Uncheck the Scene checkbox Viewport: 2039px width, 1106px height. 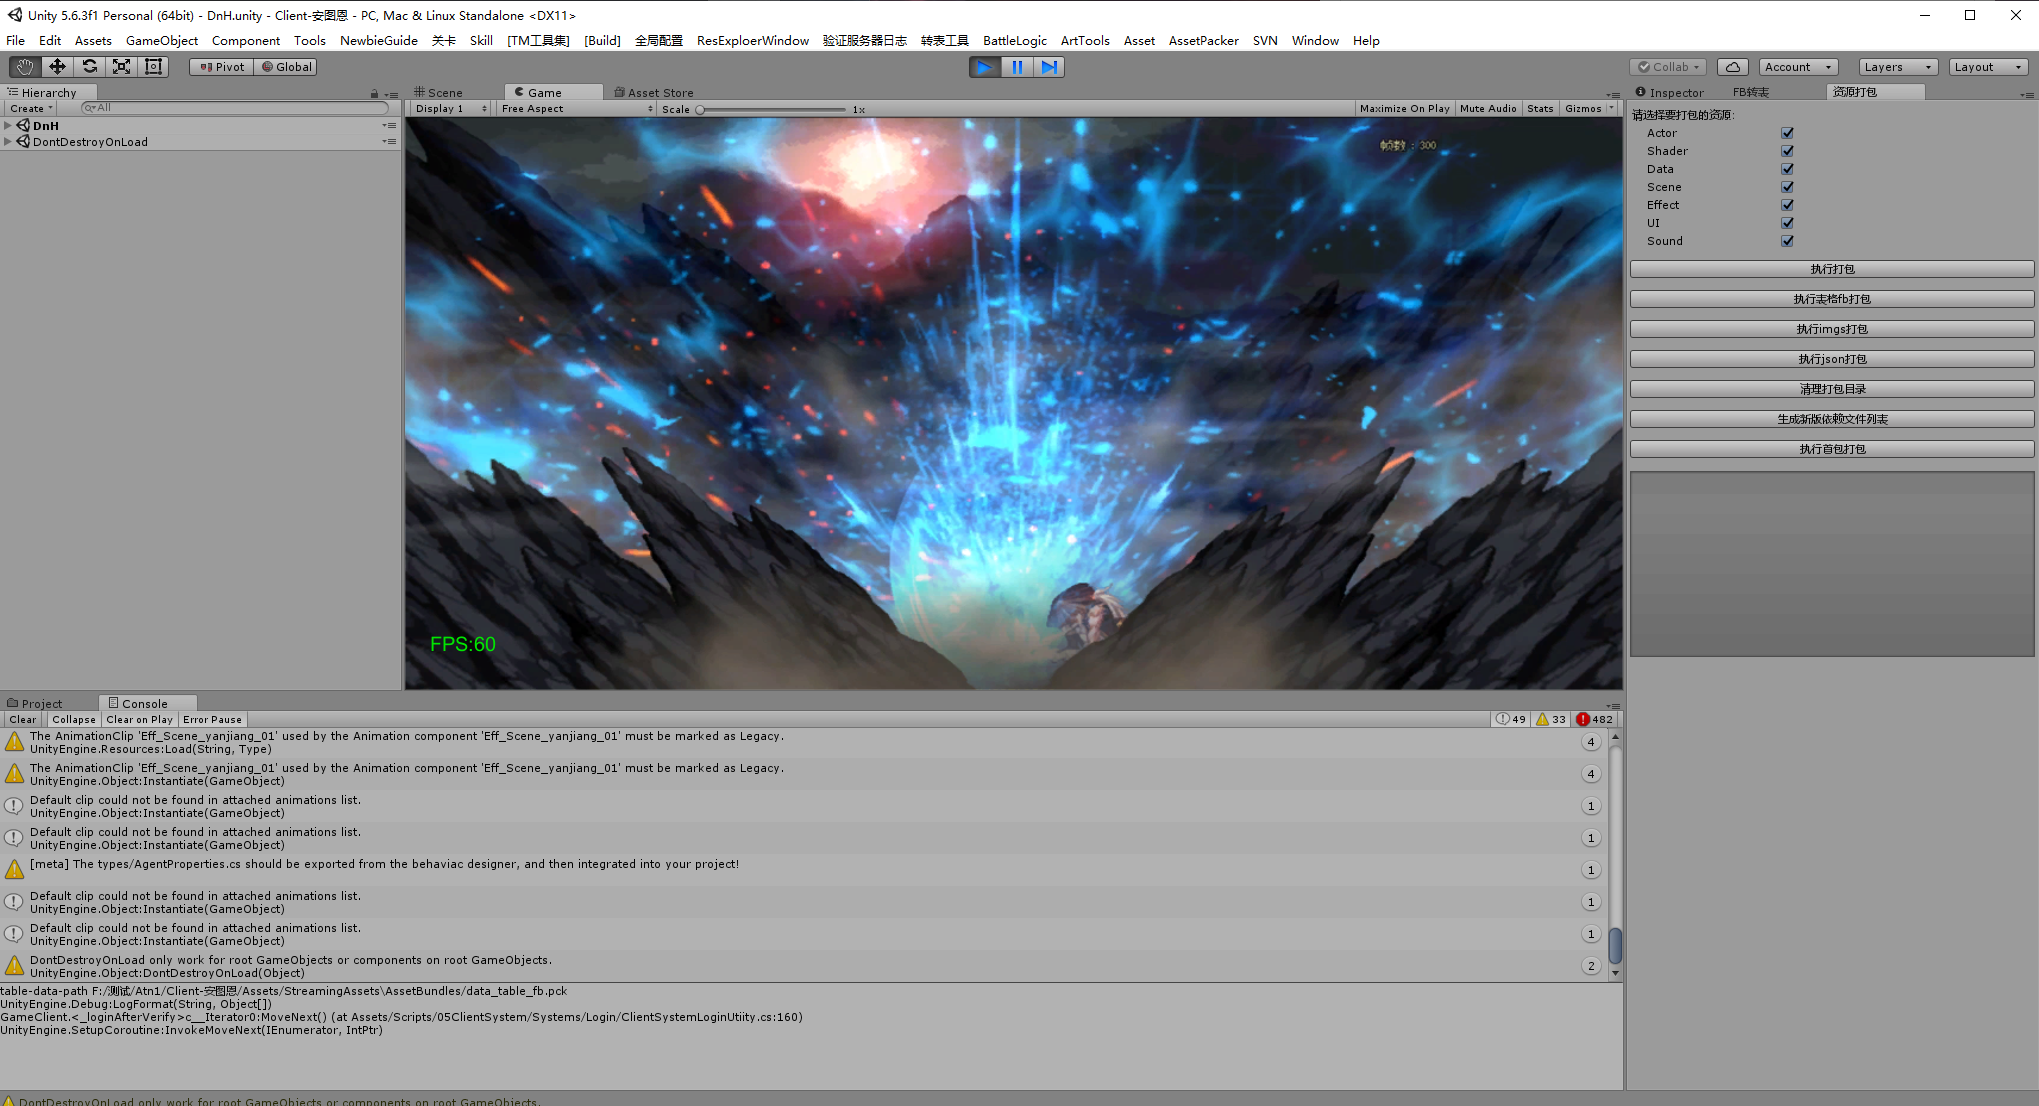[1787, 187]
